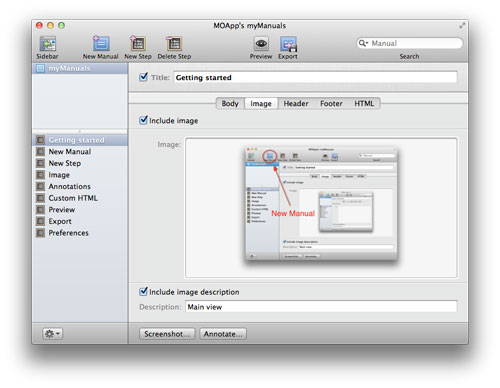
Task: Click the Description field with Main view
Action: [x=321, y=307]
